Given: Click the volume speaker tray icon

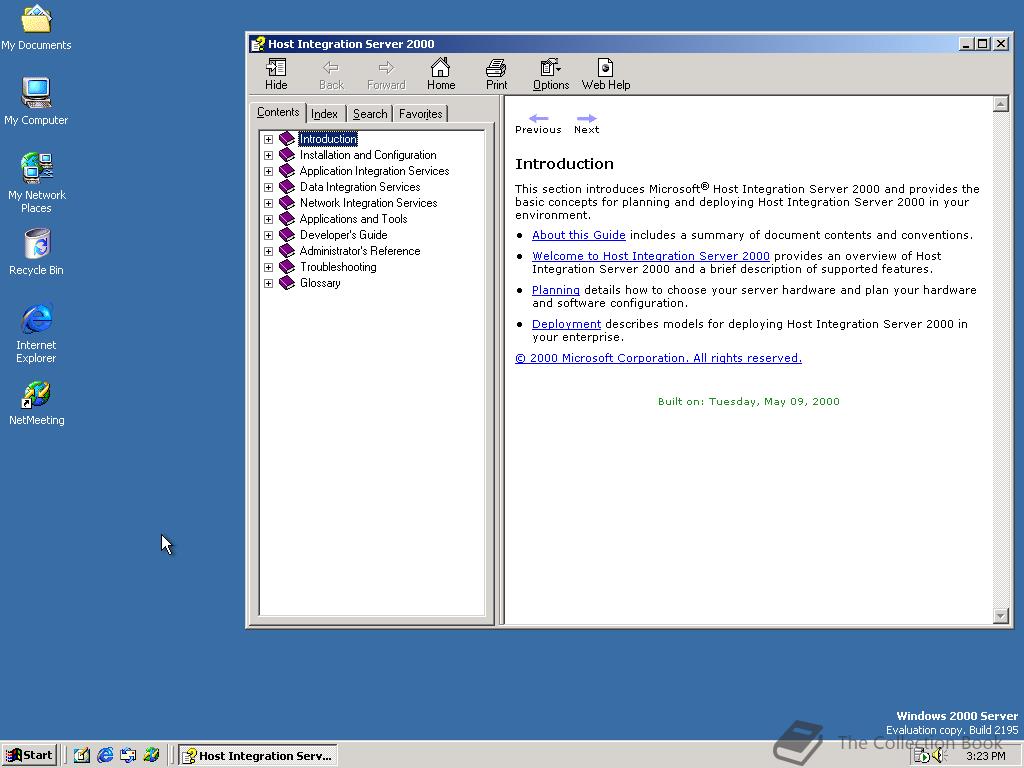Looking at the screenshot, I should coord(939,756).
